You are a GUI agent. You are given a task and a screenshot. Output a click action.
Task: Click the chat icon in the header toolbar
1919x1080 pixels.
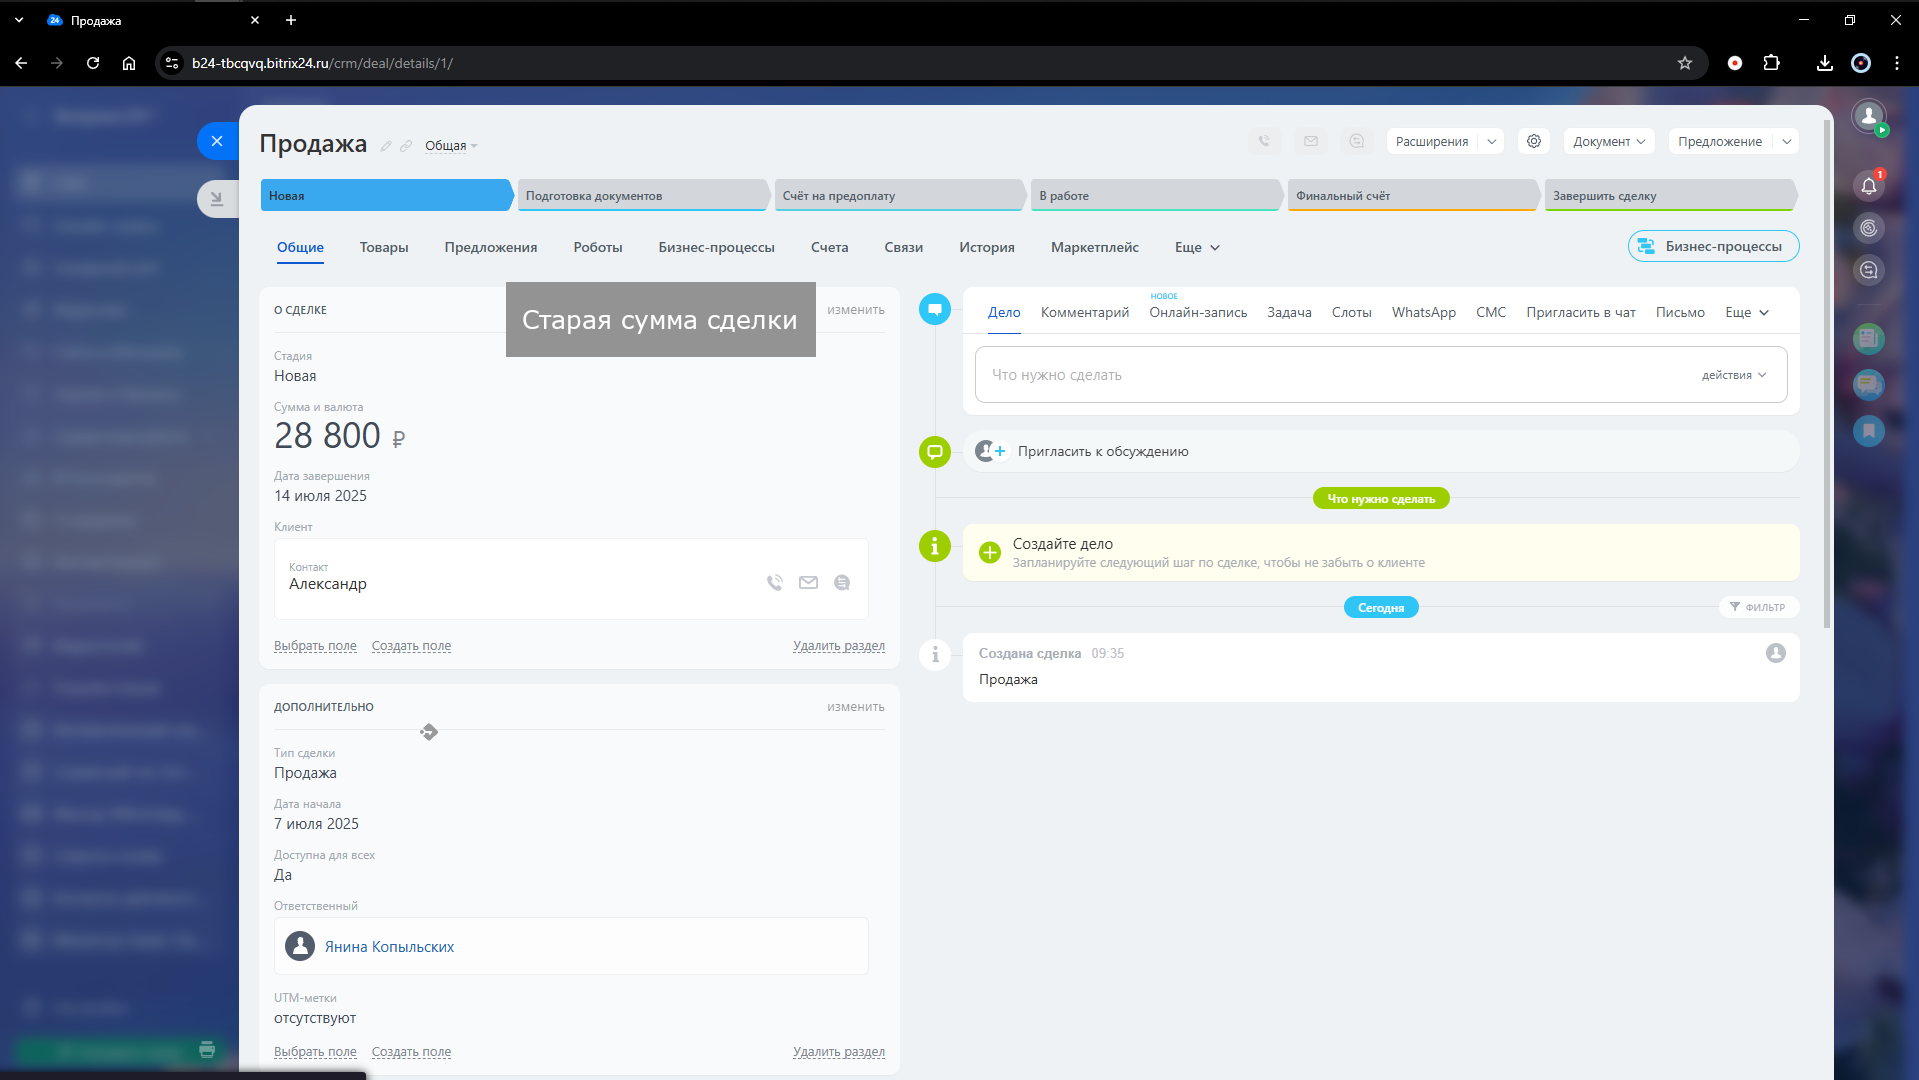pos(1356,141)
